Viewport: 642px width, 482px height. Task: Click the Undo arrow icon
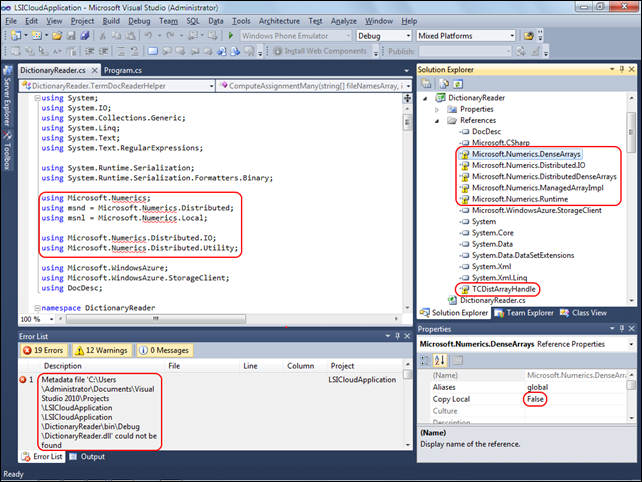[x=148, y=36]
